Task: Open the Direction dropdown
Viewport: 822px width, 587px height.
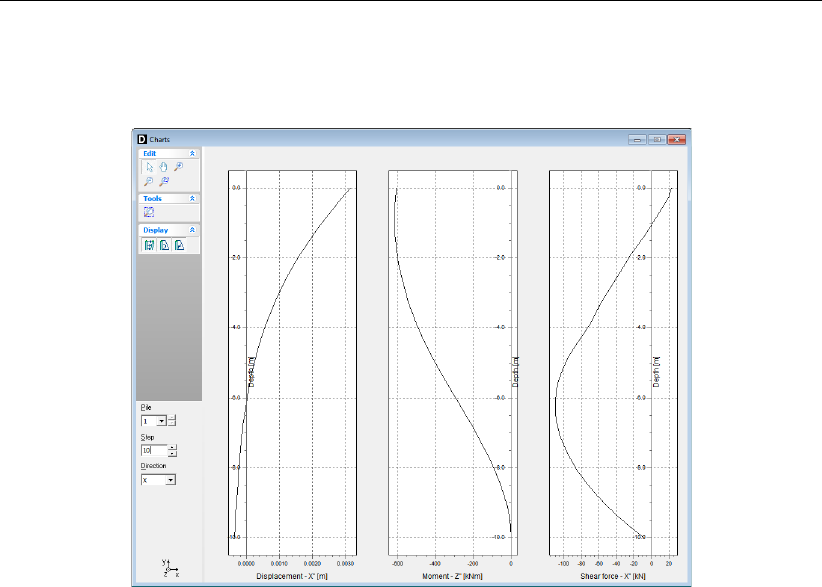Action: (x=170, y=480)
